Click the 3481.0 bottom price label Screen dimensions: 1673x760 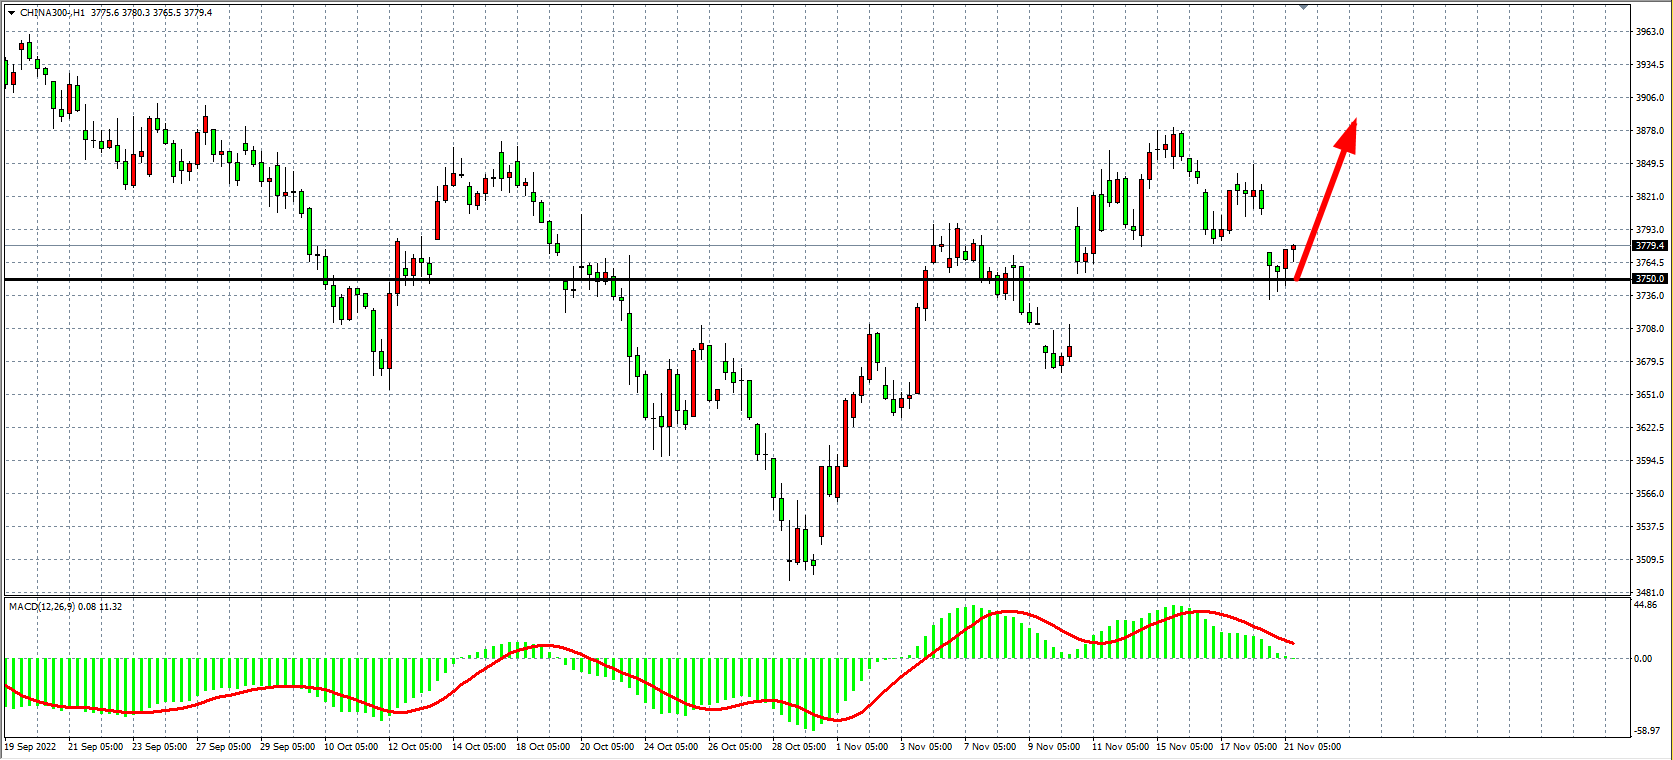(1649, 592)
